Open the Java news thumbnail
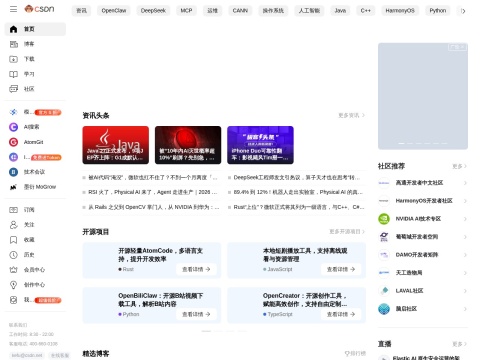 point(116,145)
